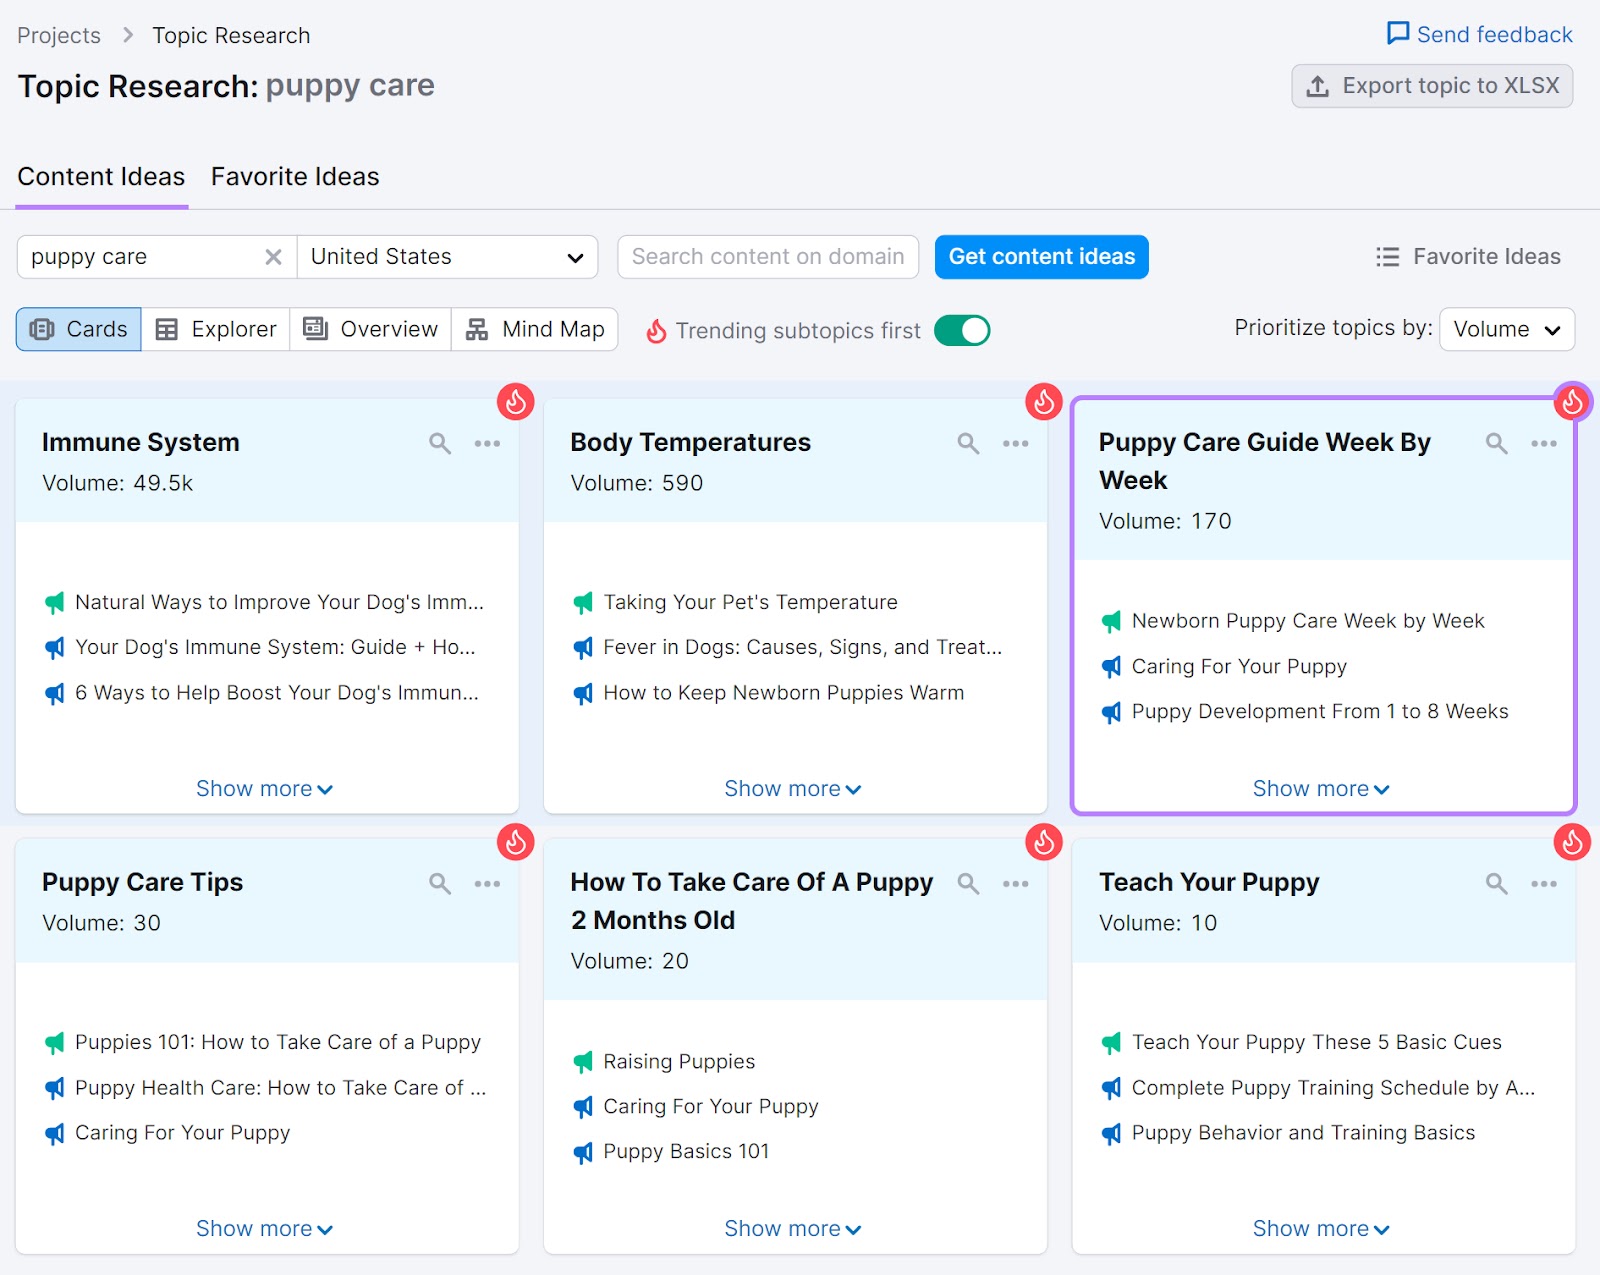The height and width of the screenshot is (1275, 1600).
Task: Click the Search content on domain field
Action: pos(767,257)
